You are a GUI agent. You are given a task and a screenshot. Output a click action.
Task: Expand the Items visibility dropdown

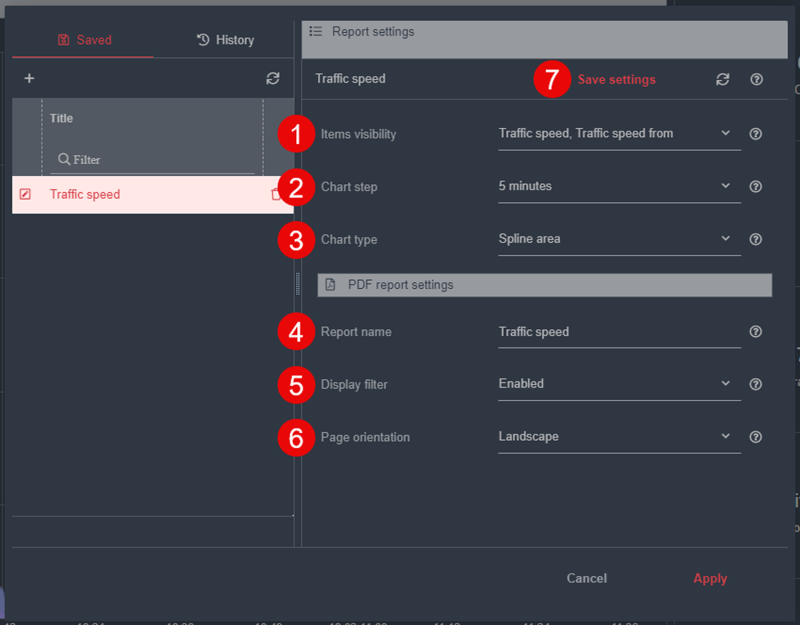(x=619, y=133)
